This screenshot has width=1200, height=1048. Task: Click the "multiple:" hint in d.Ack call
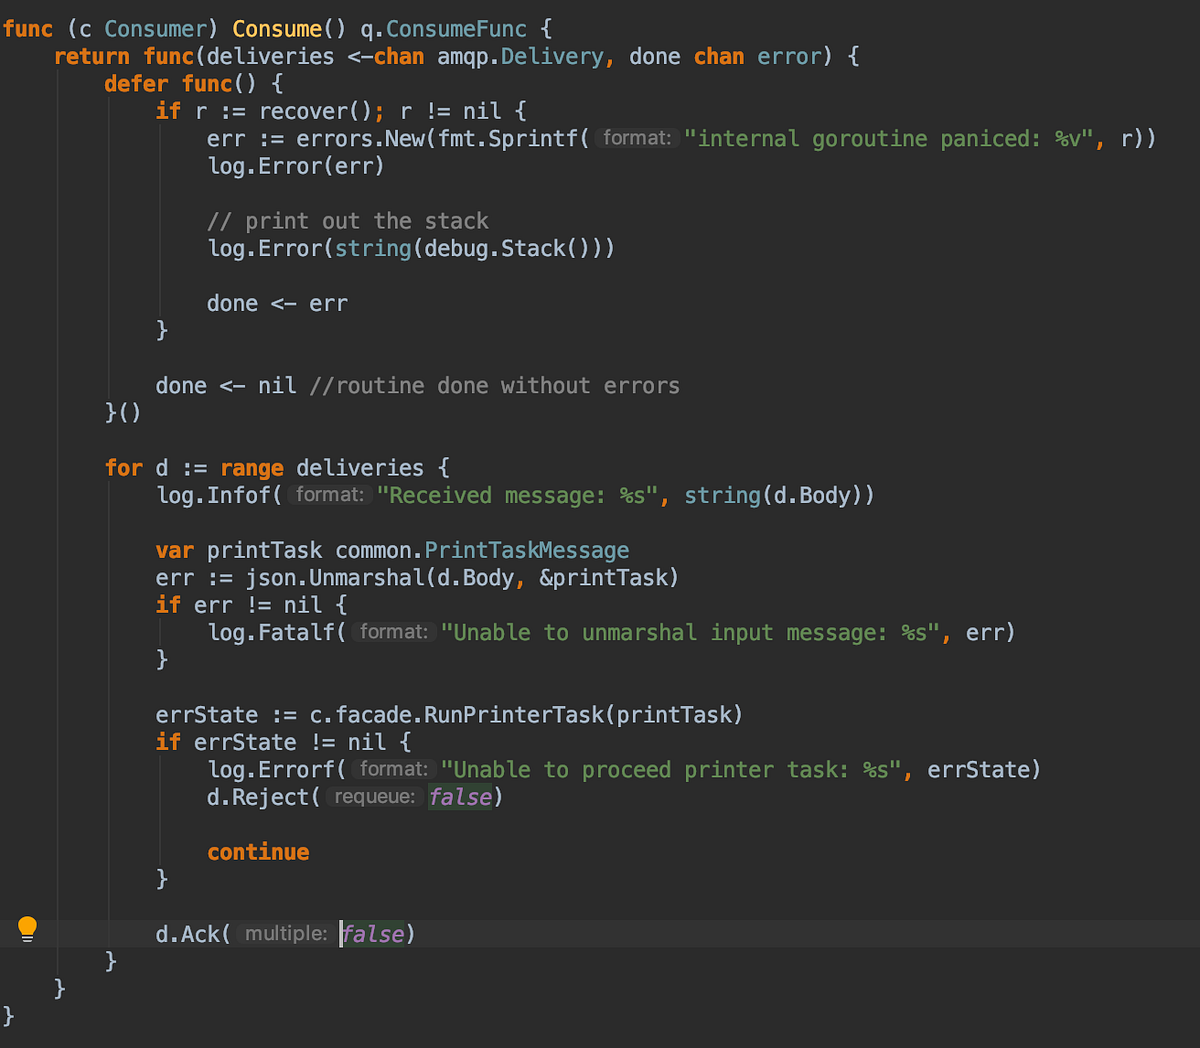(286, 933)
